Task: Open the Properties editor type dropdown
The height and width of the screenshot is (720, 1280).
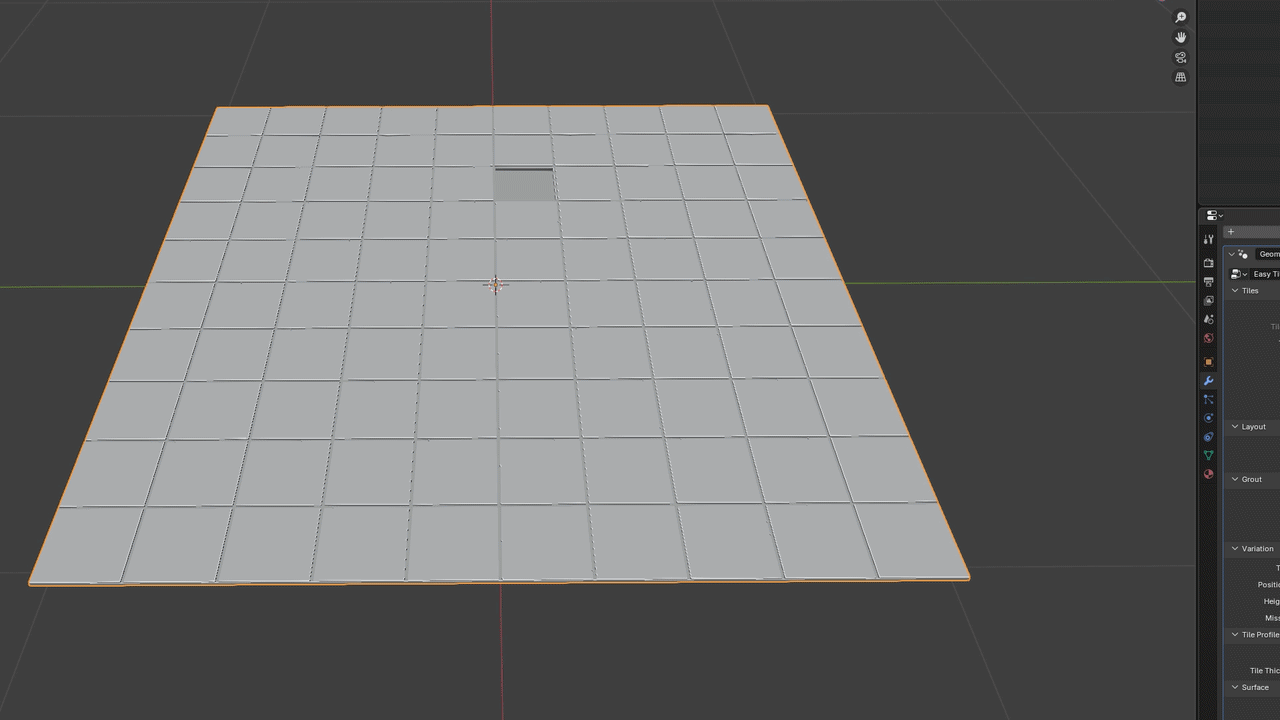Action: point(1215,216)
